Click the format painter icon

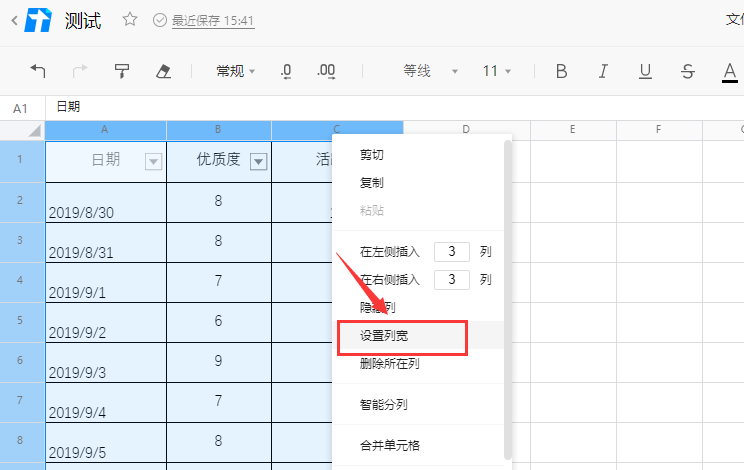pos(122,71)
